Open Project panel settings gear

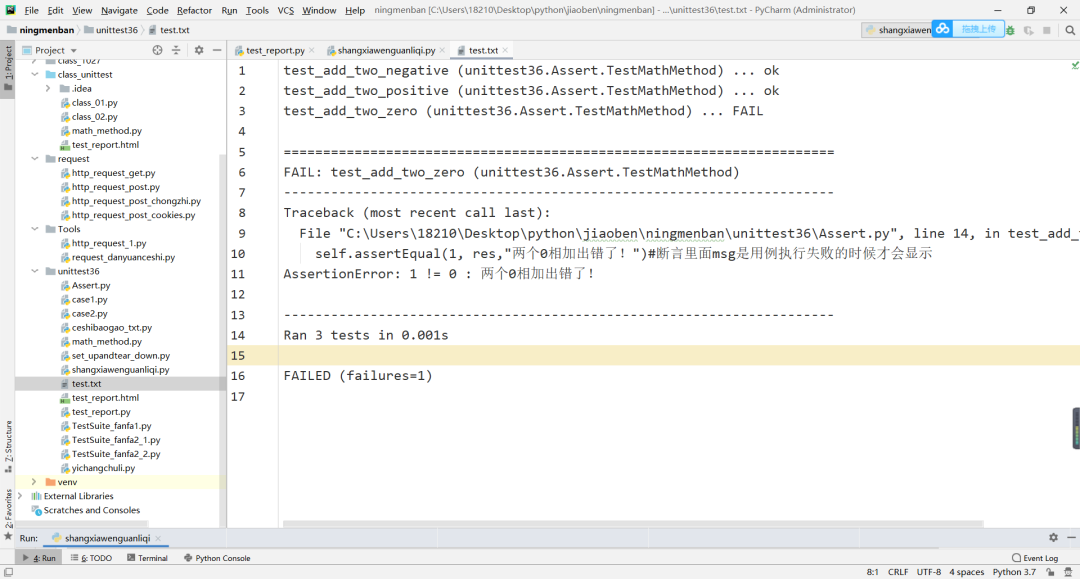pos(199,50)
